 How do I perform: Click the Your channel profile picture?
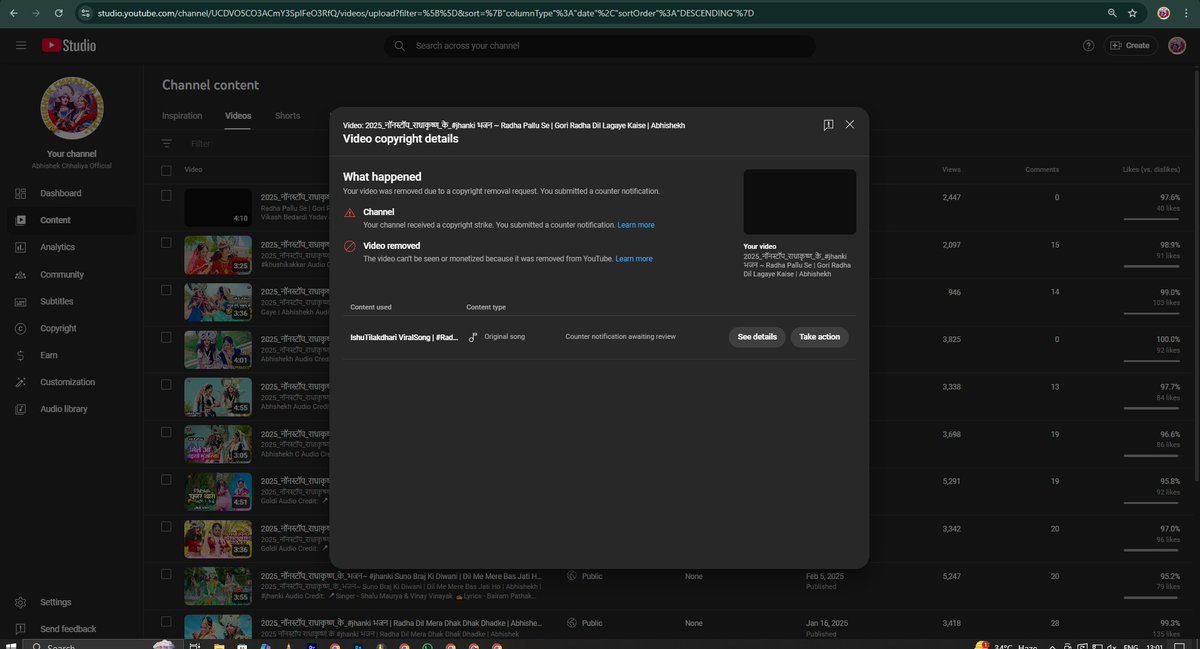(72, 109)
